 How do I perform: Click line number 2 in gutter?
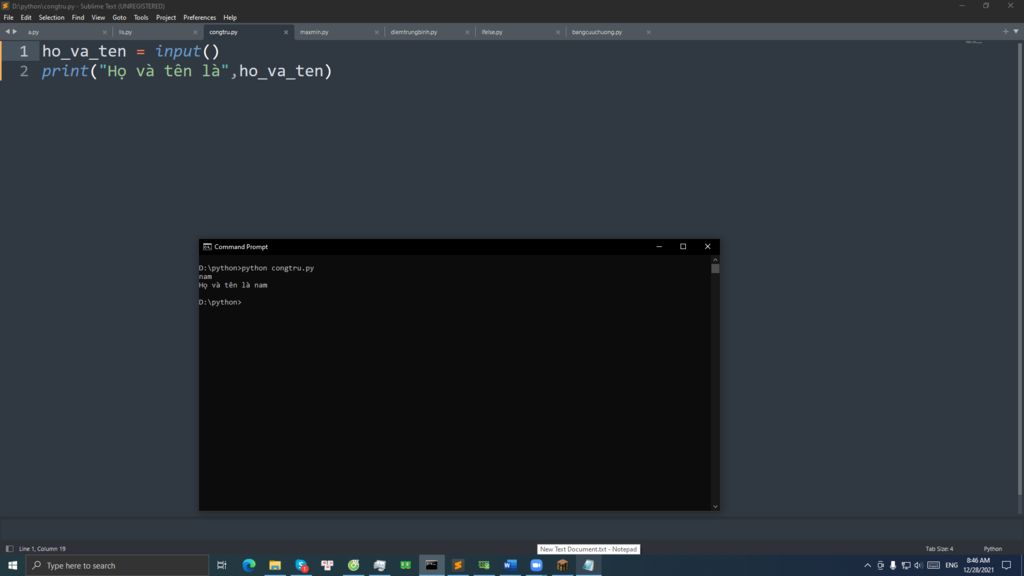point(24,71)
